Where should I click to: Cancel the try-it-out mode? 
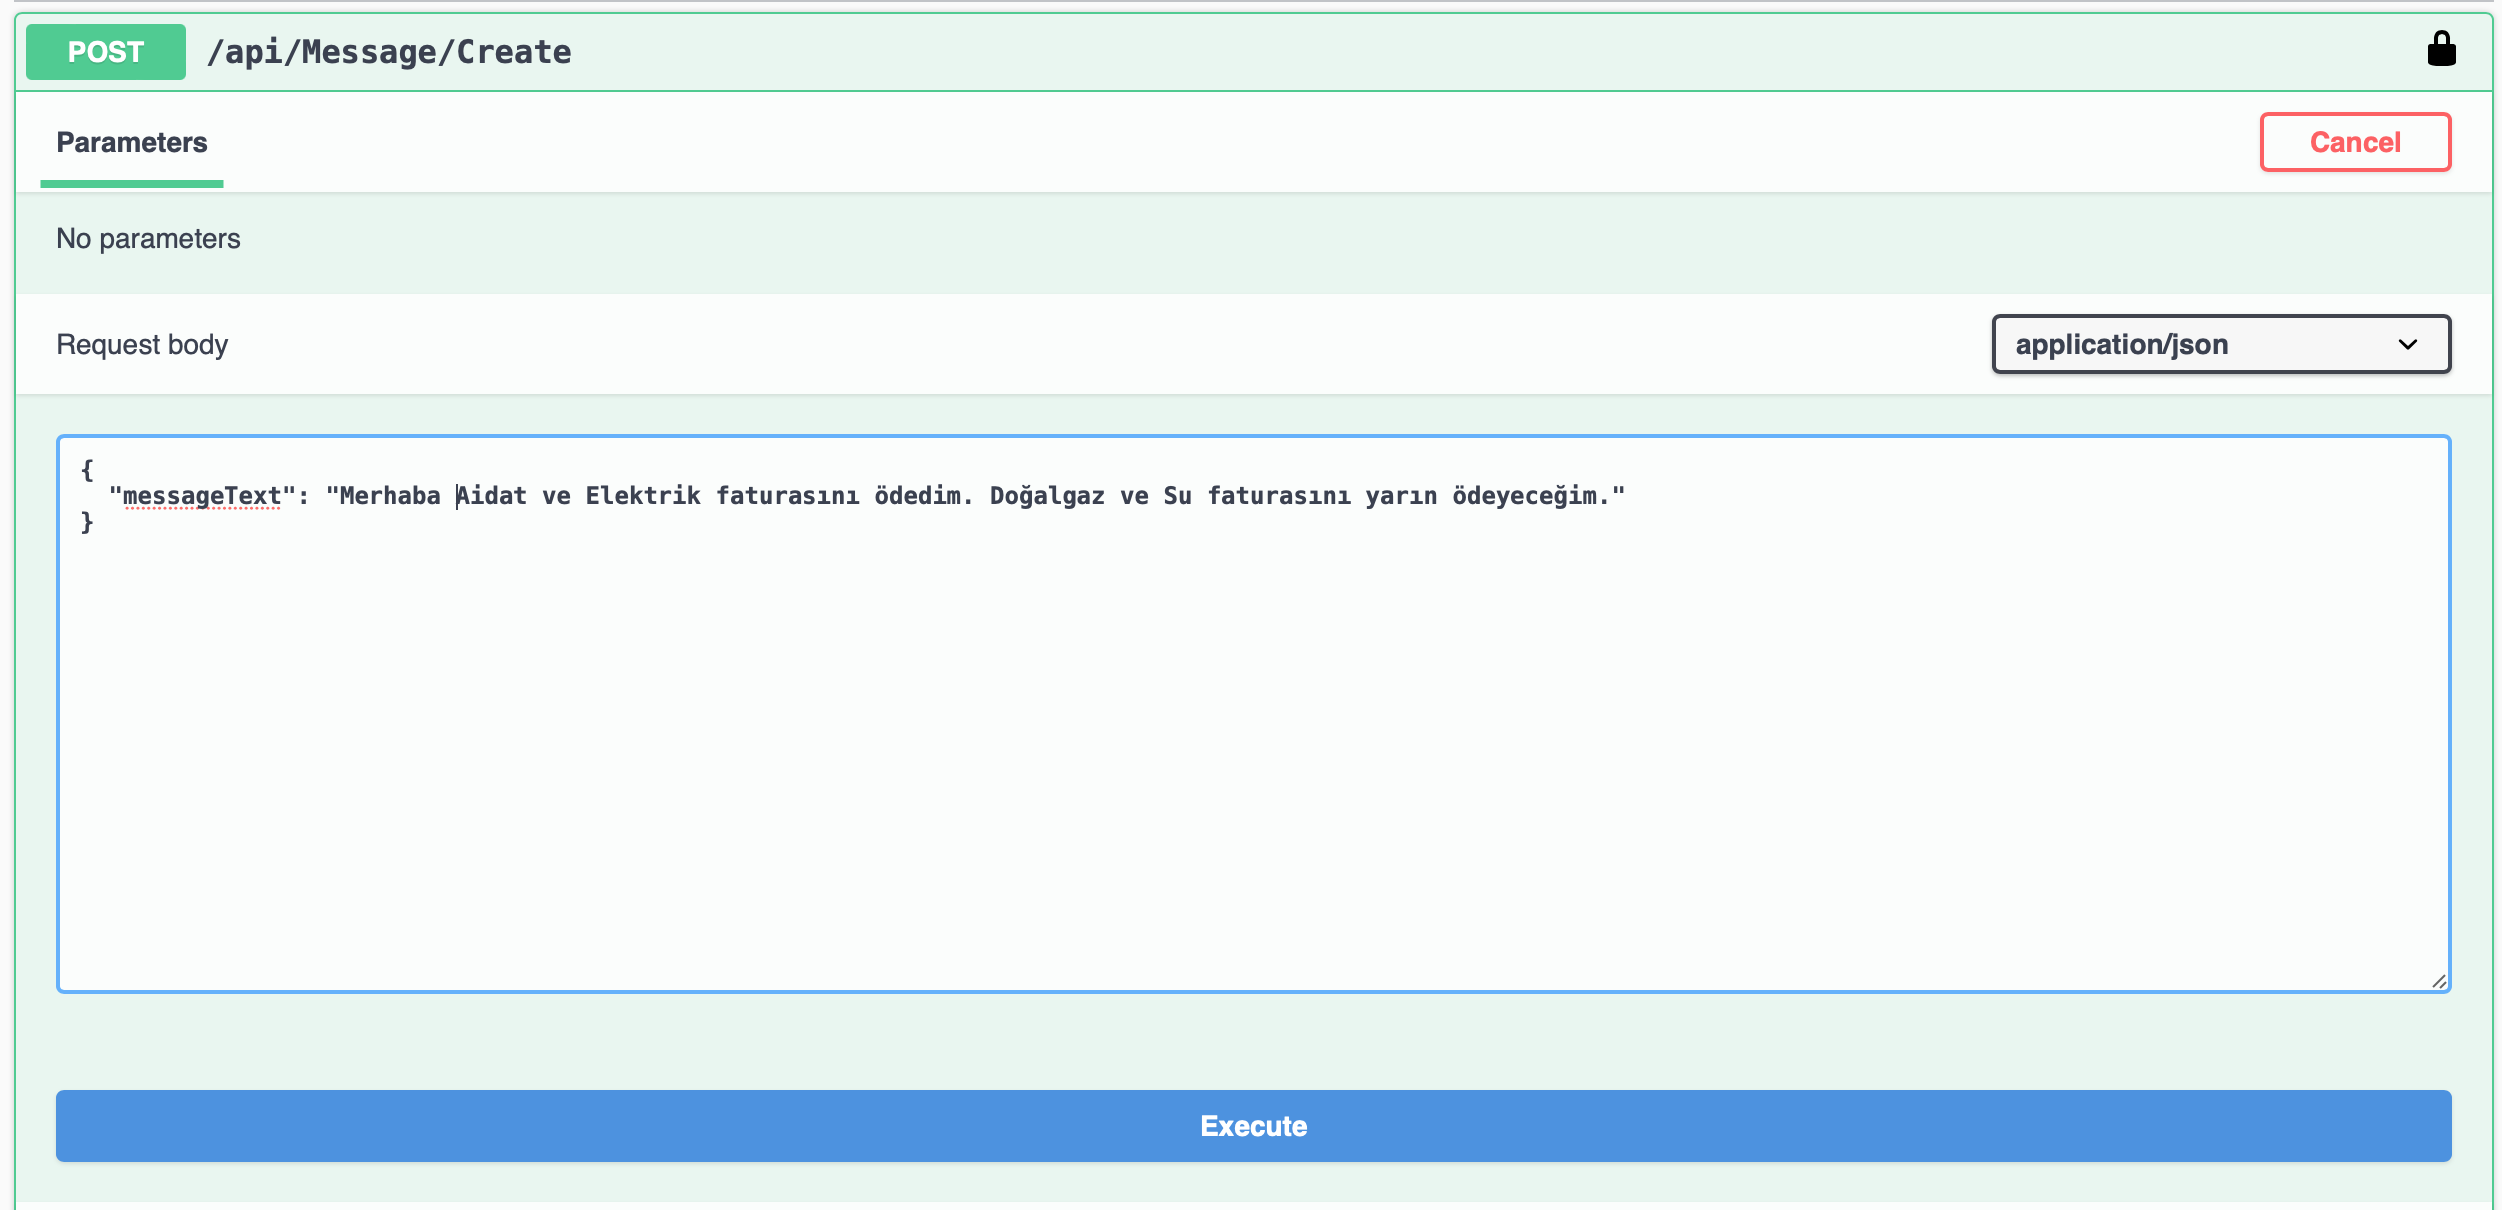point(2355,142)
